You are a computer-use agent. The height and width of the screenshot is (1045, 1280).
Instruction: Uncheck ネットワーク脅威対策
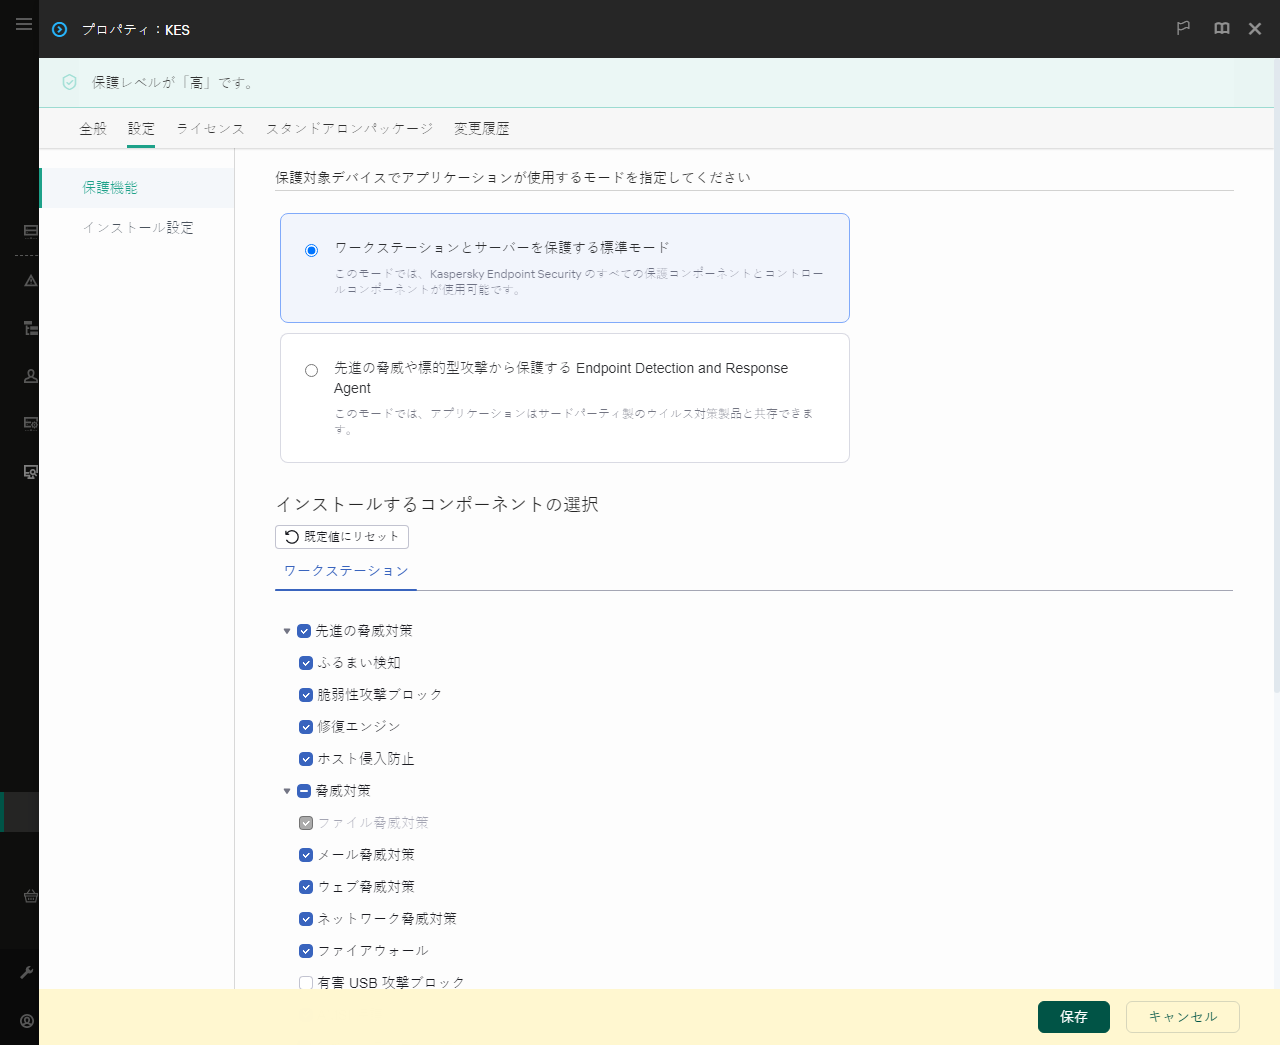click(x=306, y=919)
